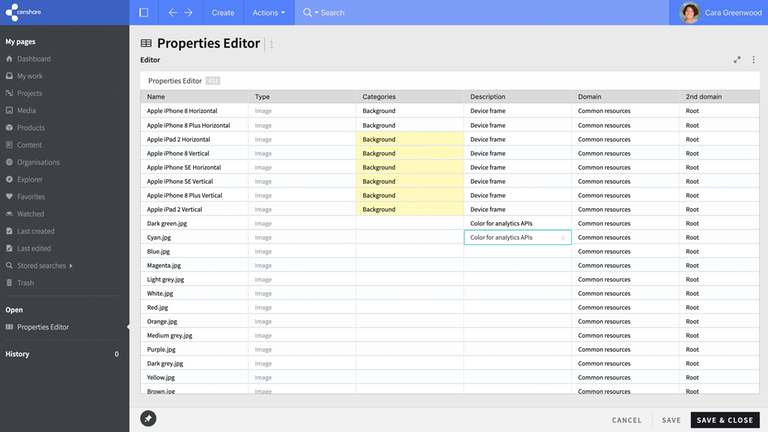Click Categories cell for Apple iPhone 8 Plus Vertical
This screenshot has width=768, height=432.
[x=409, y=195]
